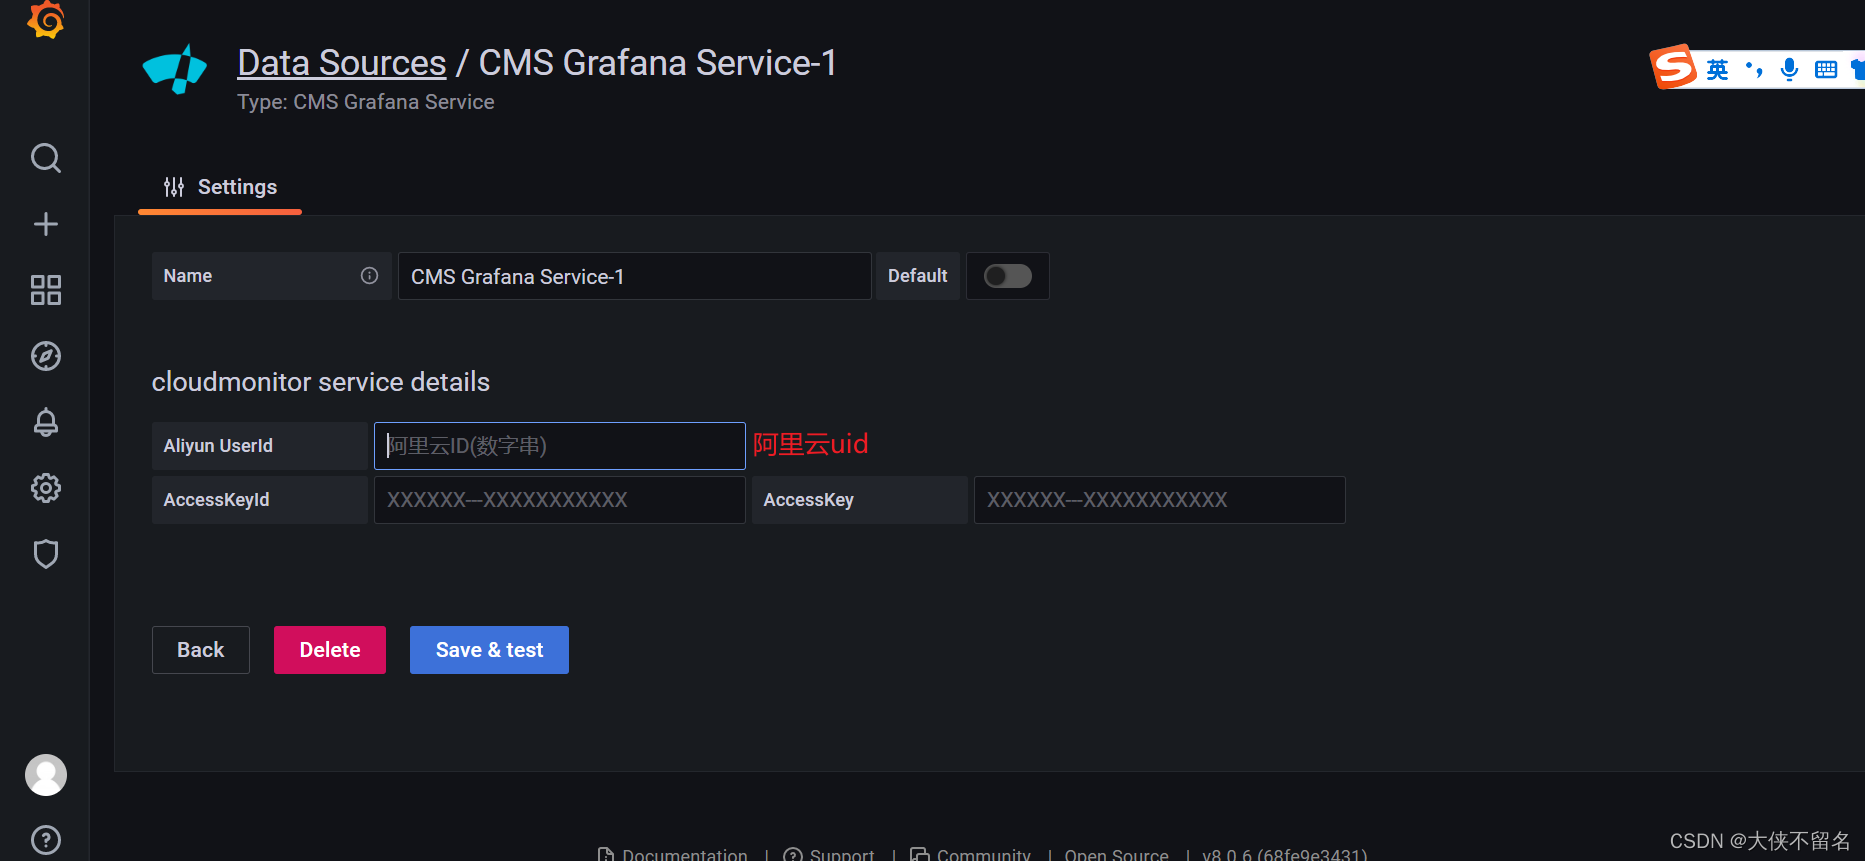Follow the Data Sources breadcrumb link
Image resolution: width=1865 pixels, height=861 pixels.
(342, 63)
